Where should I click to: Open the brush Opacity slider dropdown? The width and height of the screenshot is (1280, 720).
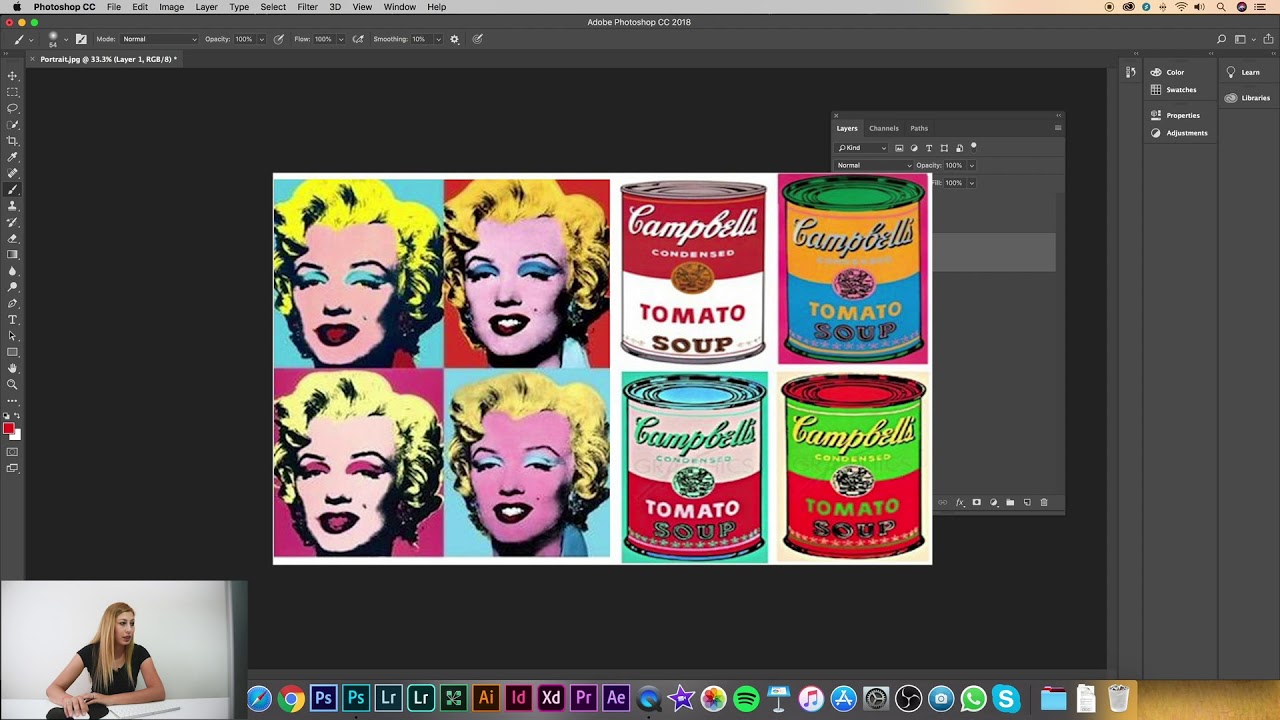[262, 39]
